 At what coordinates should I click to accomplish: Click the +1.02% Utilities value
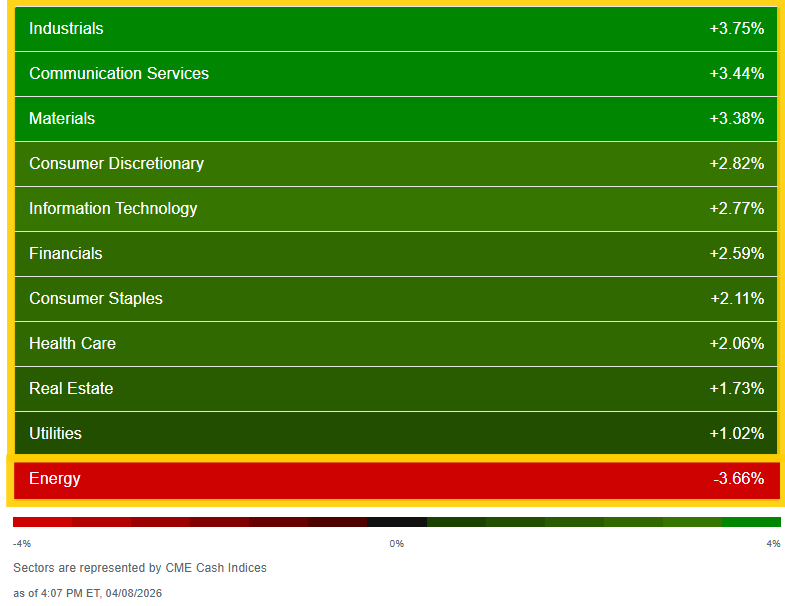pyautogui.click(x=737, y=433)
